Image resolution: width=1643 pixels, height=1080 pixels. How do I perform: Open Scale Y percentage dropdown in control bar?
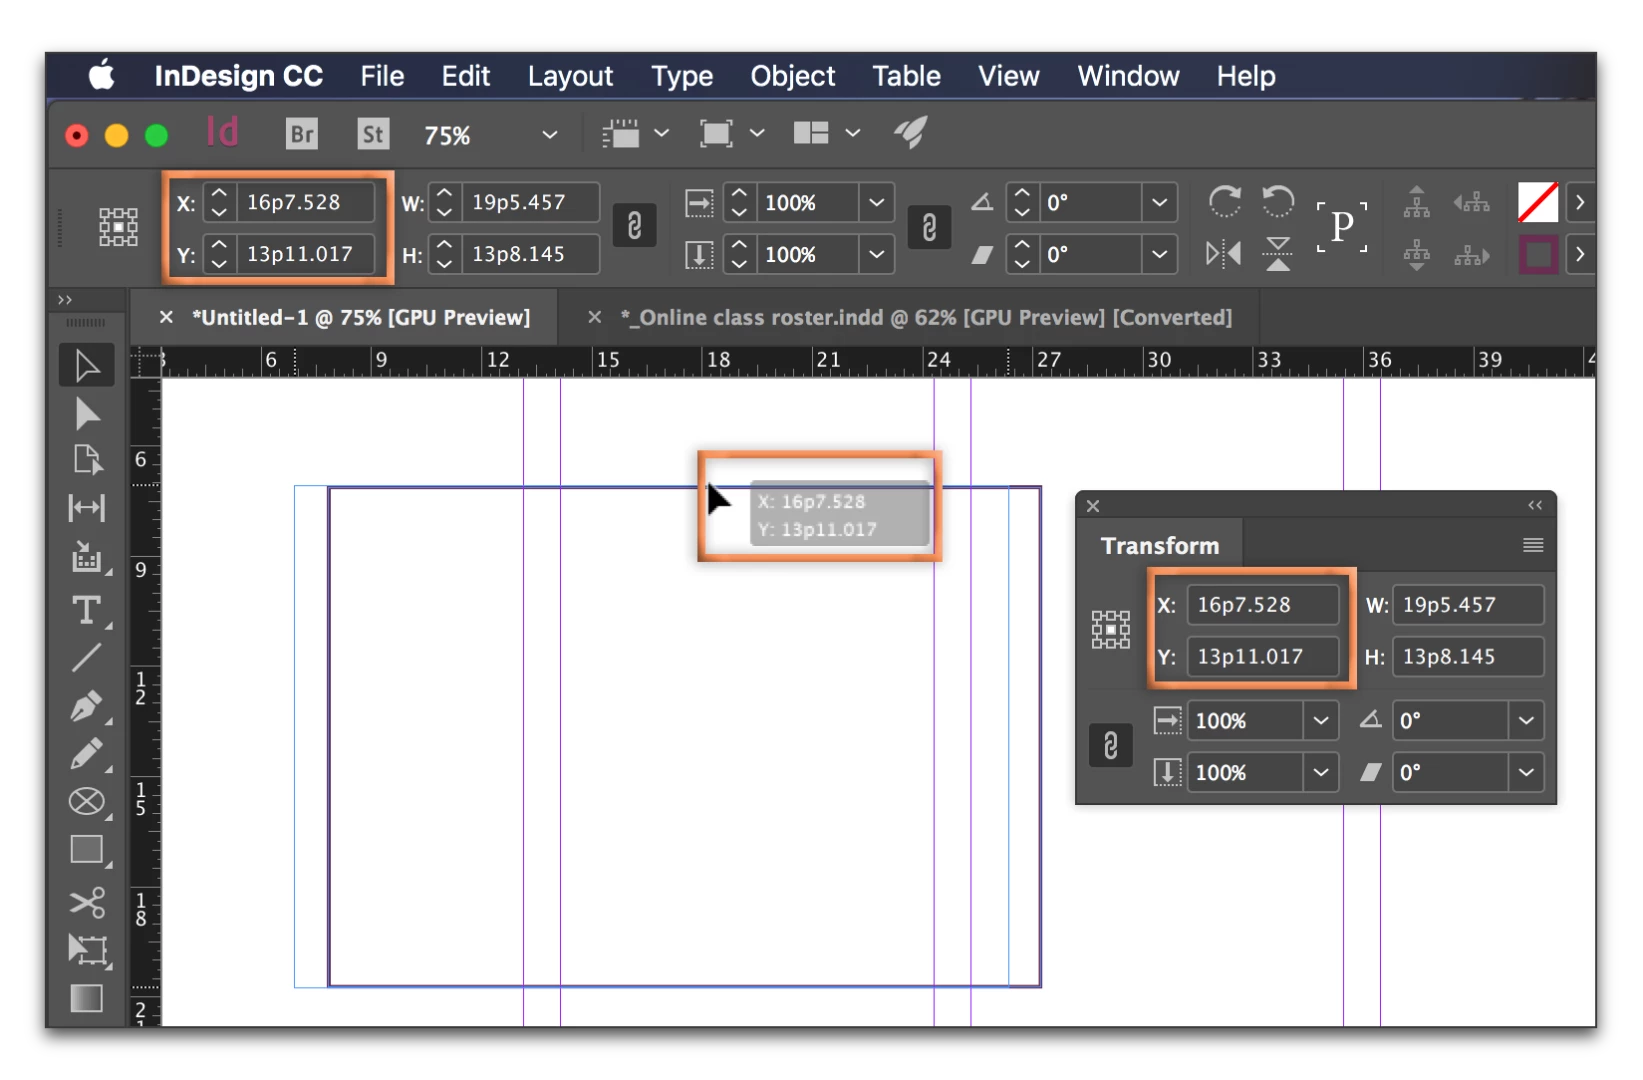pyautogui.click(x=876, y=255)
